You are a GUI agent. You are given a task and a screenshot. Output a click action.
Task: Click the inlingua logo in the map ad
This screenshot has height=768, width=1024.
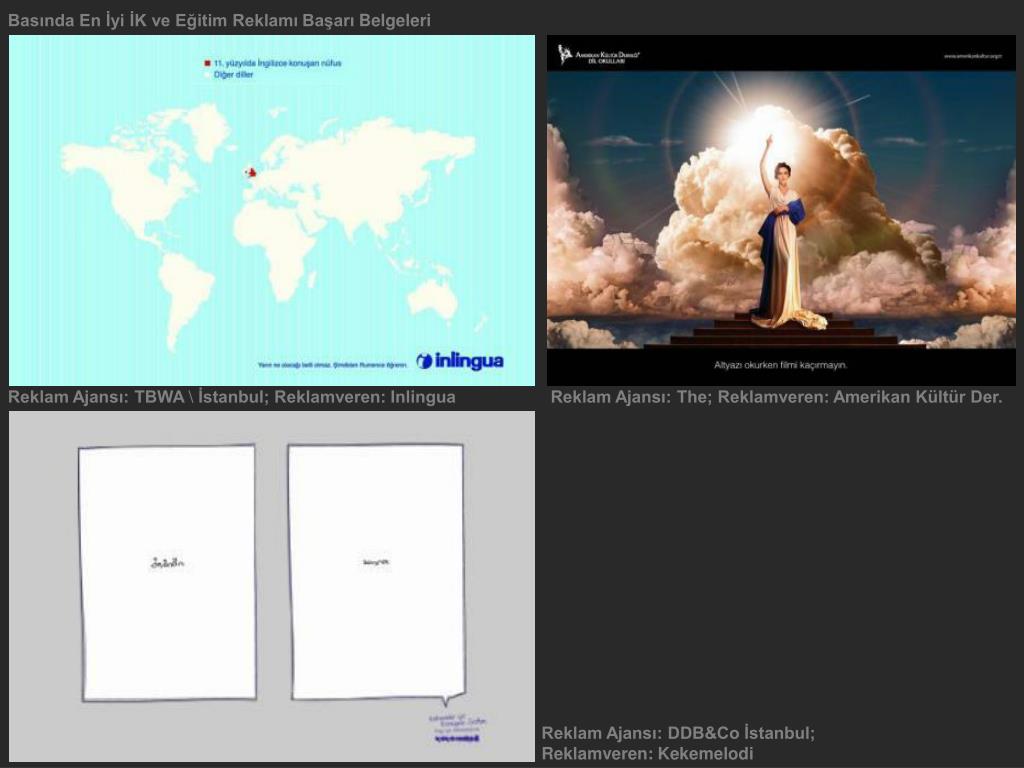(x=460, y=360)
